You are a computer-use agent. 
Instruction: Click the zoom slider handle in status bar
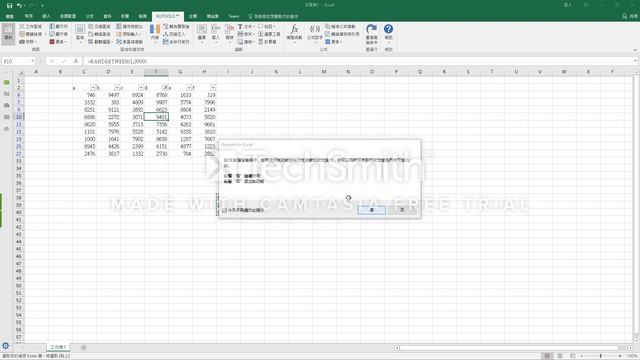(x=601, y=356)
